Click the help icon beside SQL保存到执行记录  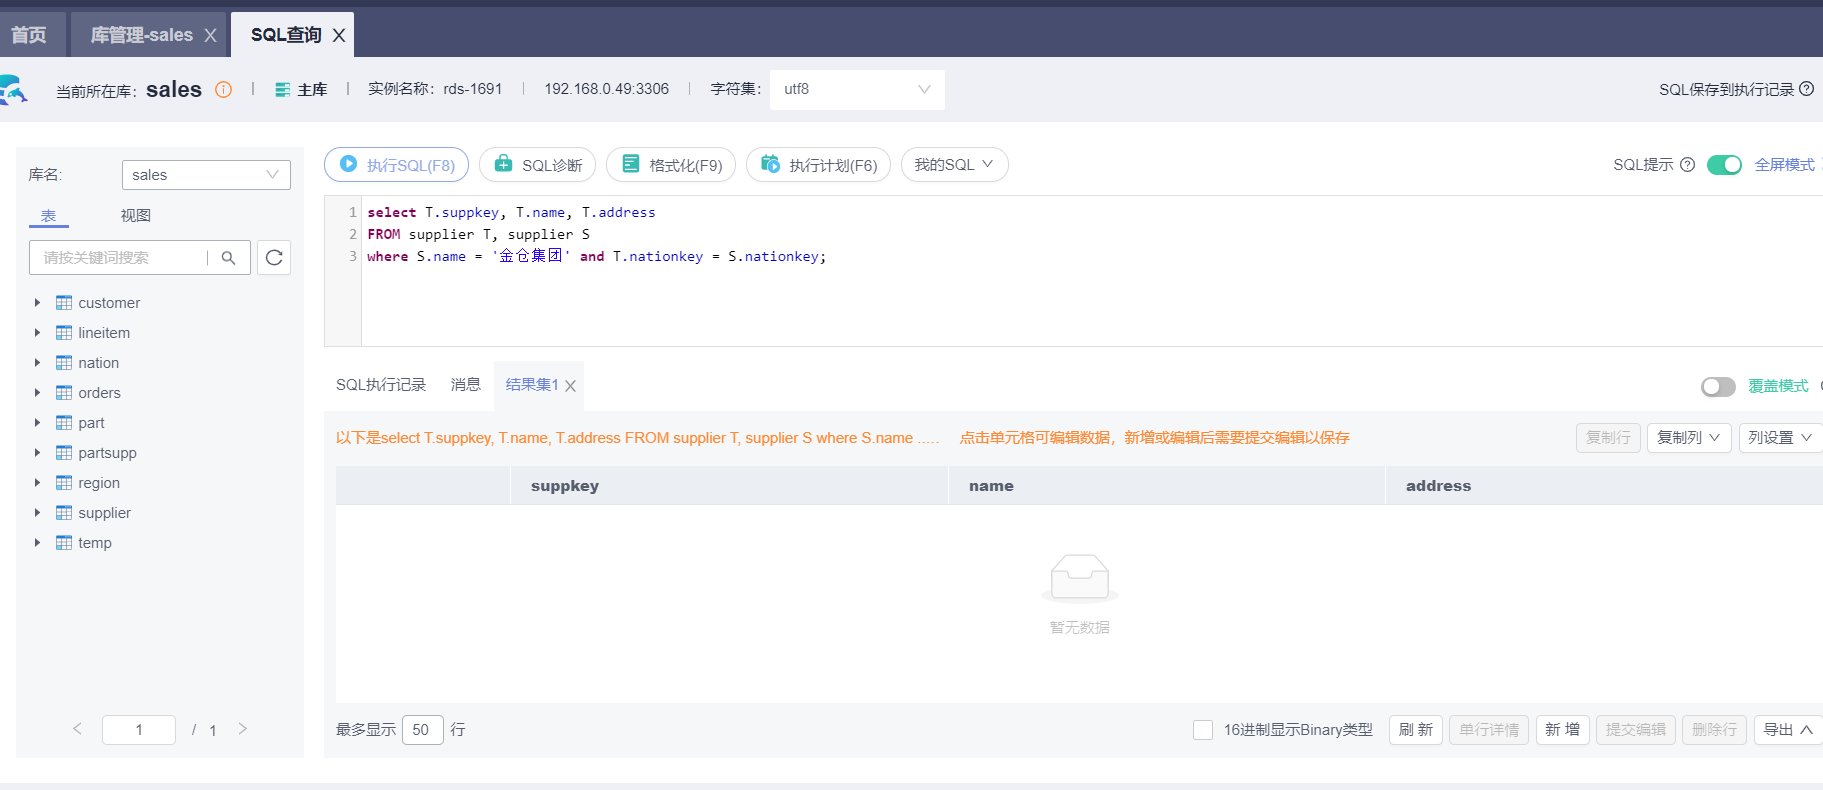tap(1807, 89)
